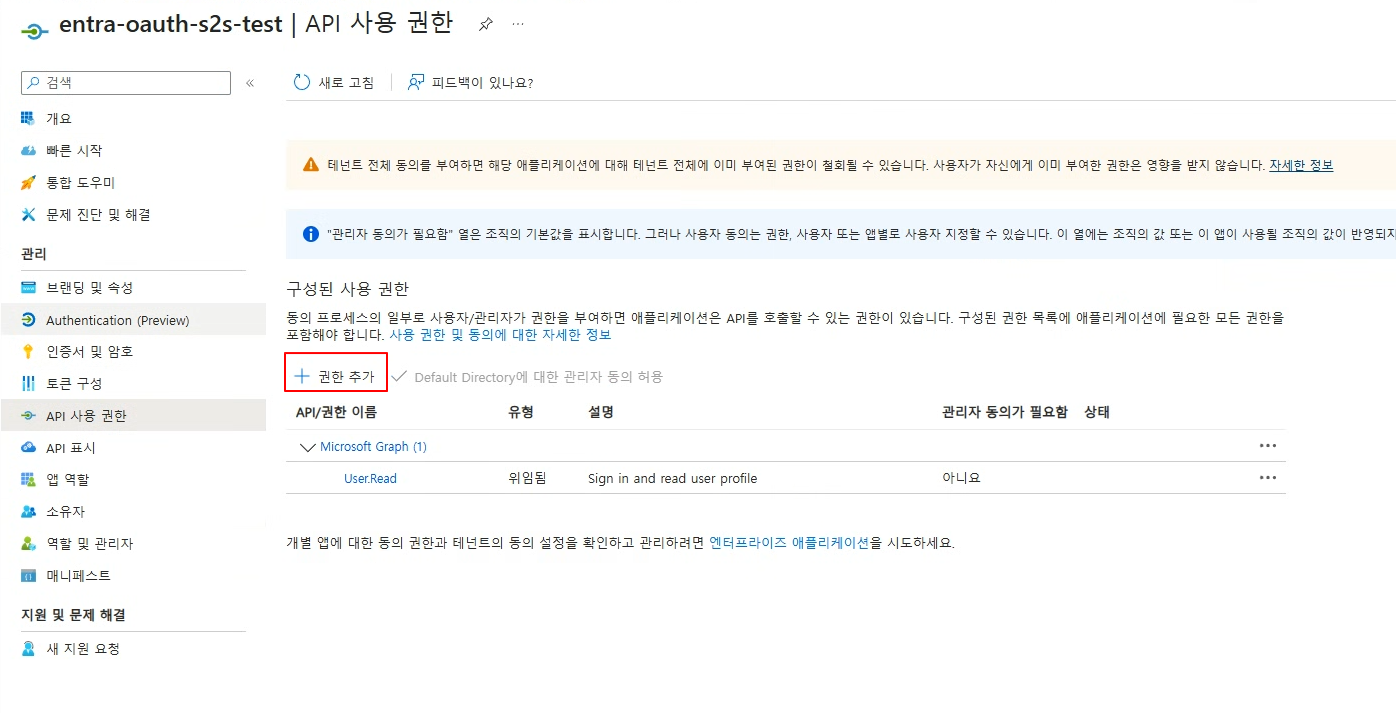
Task: Click the 문제 진단 및 해결 wrench icon
Action: coord(28,214)
